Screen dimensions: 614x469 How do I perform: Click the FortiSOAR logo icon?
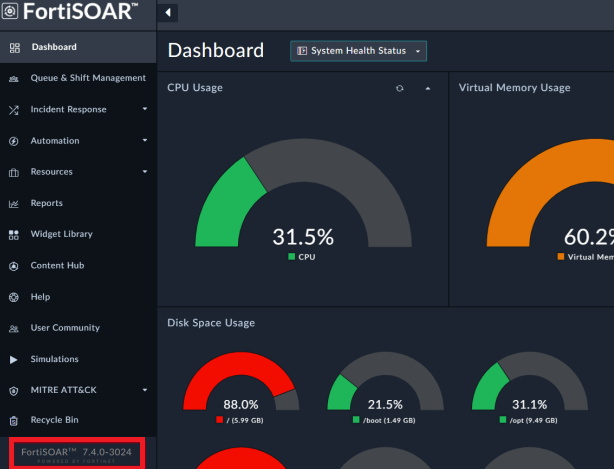click(10, 11)
